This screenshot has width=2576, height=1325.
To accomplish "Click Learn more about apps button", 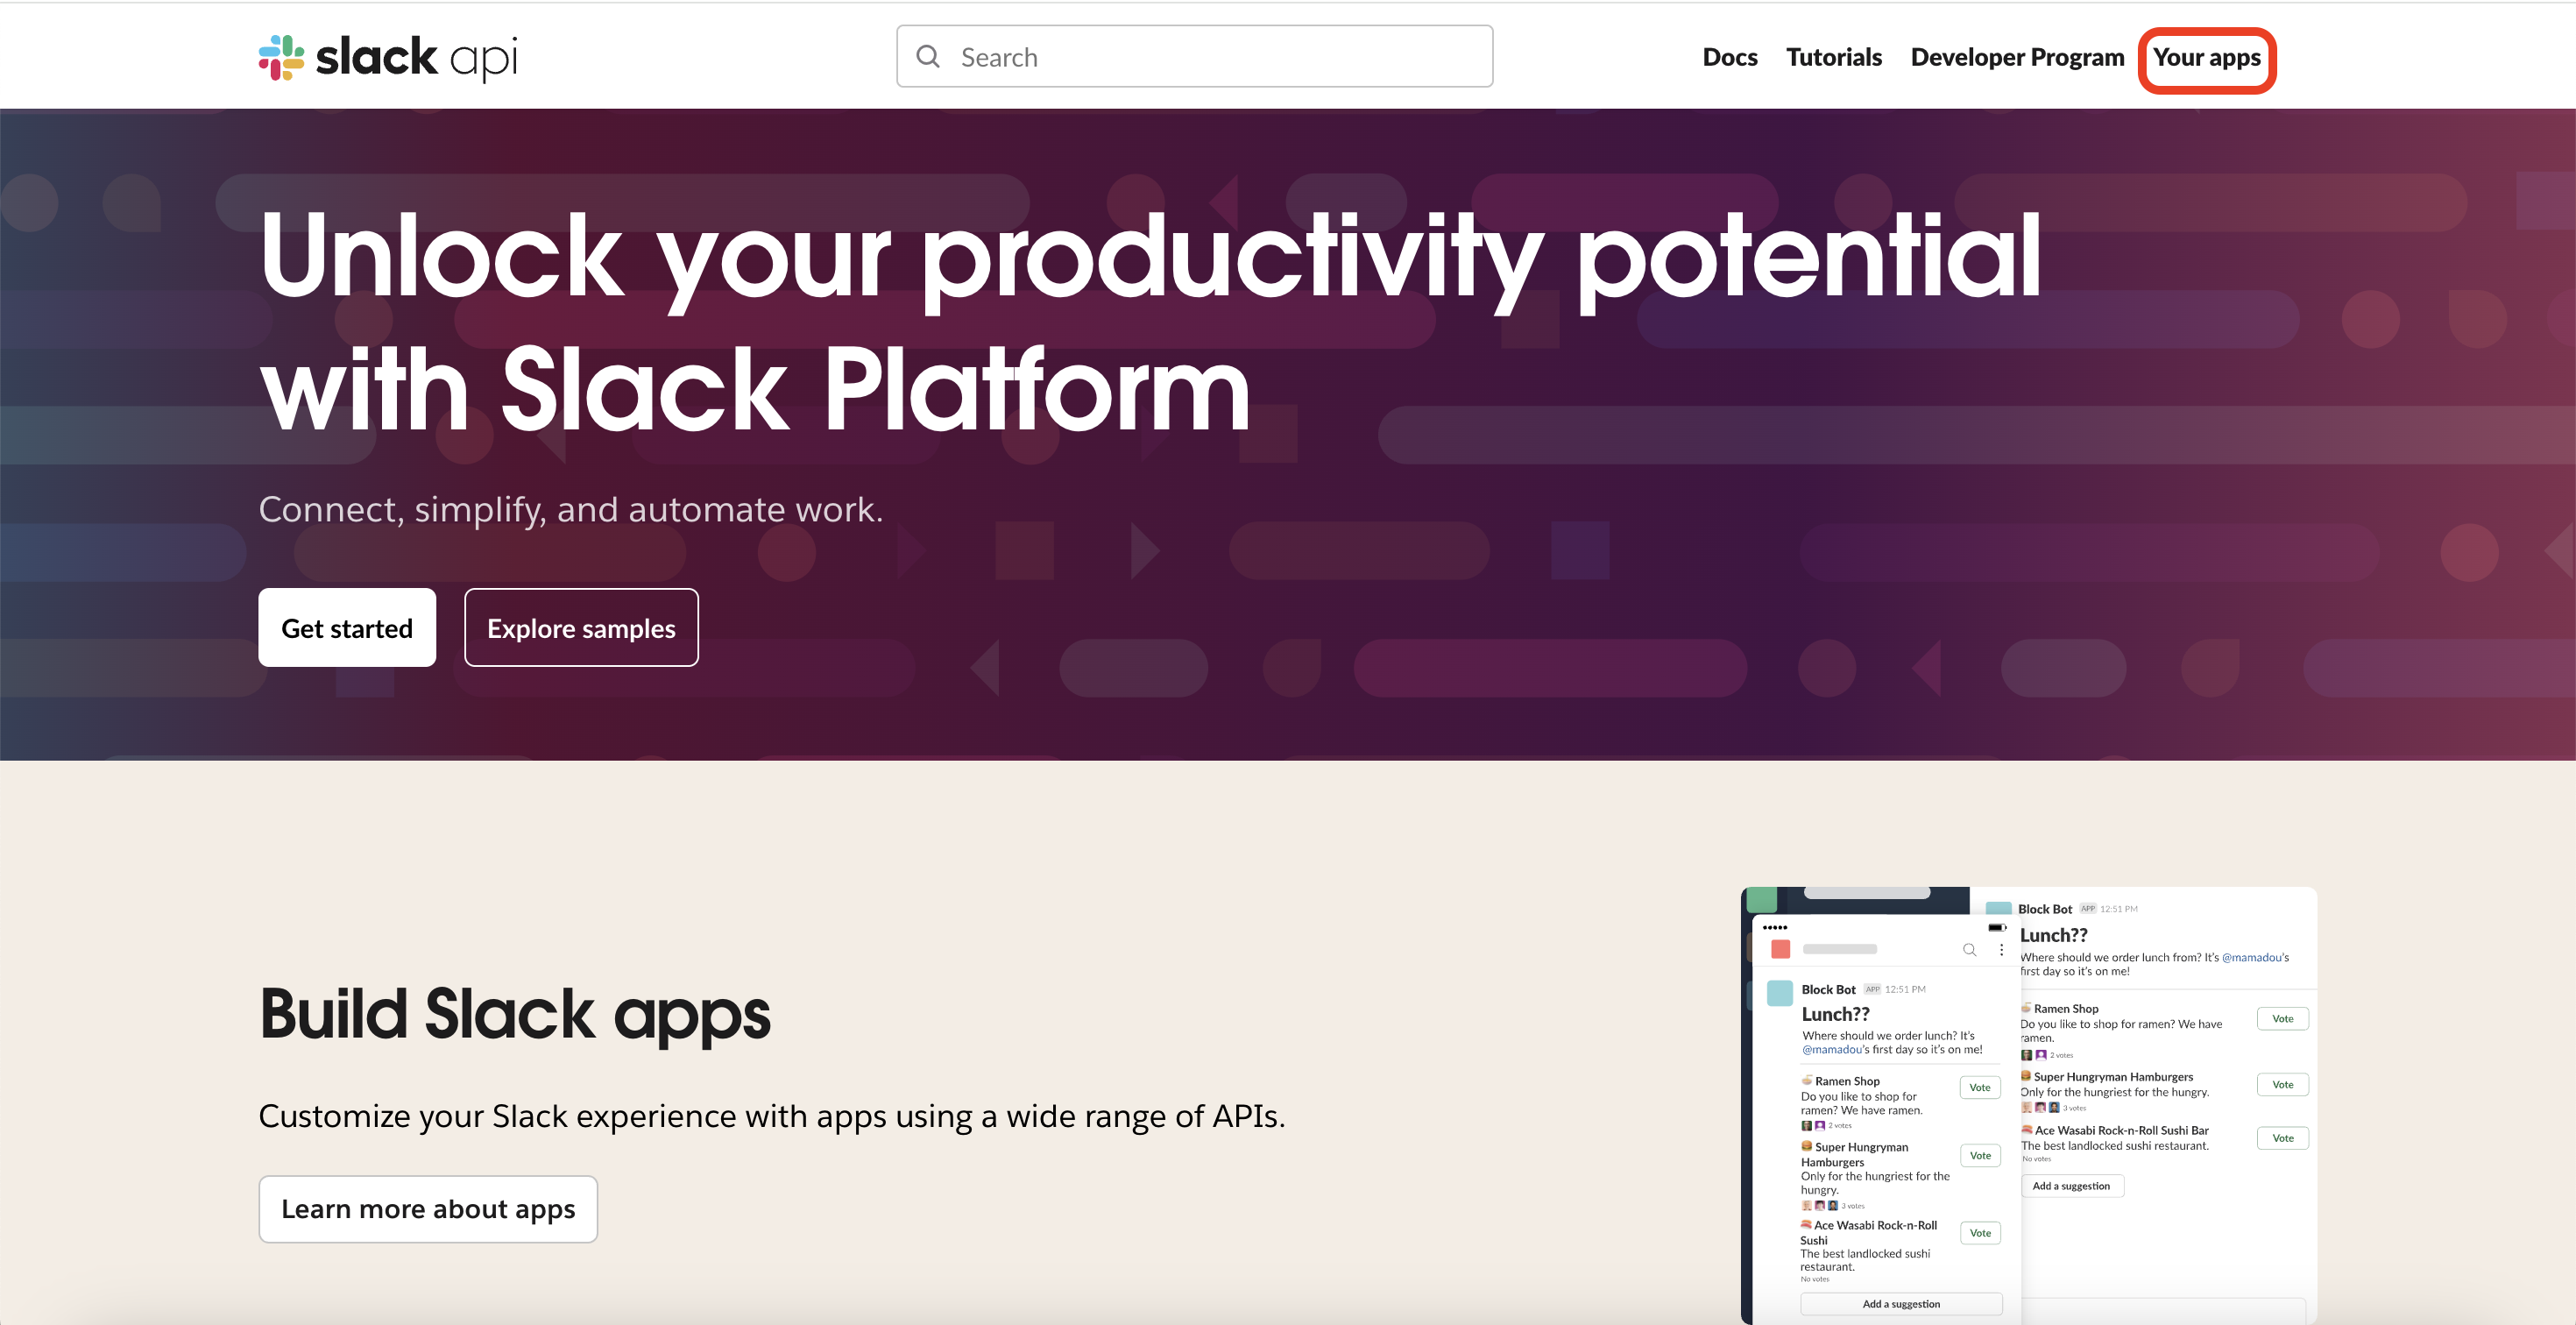I will 428,1209.
